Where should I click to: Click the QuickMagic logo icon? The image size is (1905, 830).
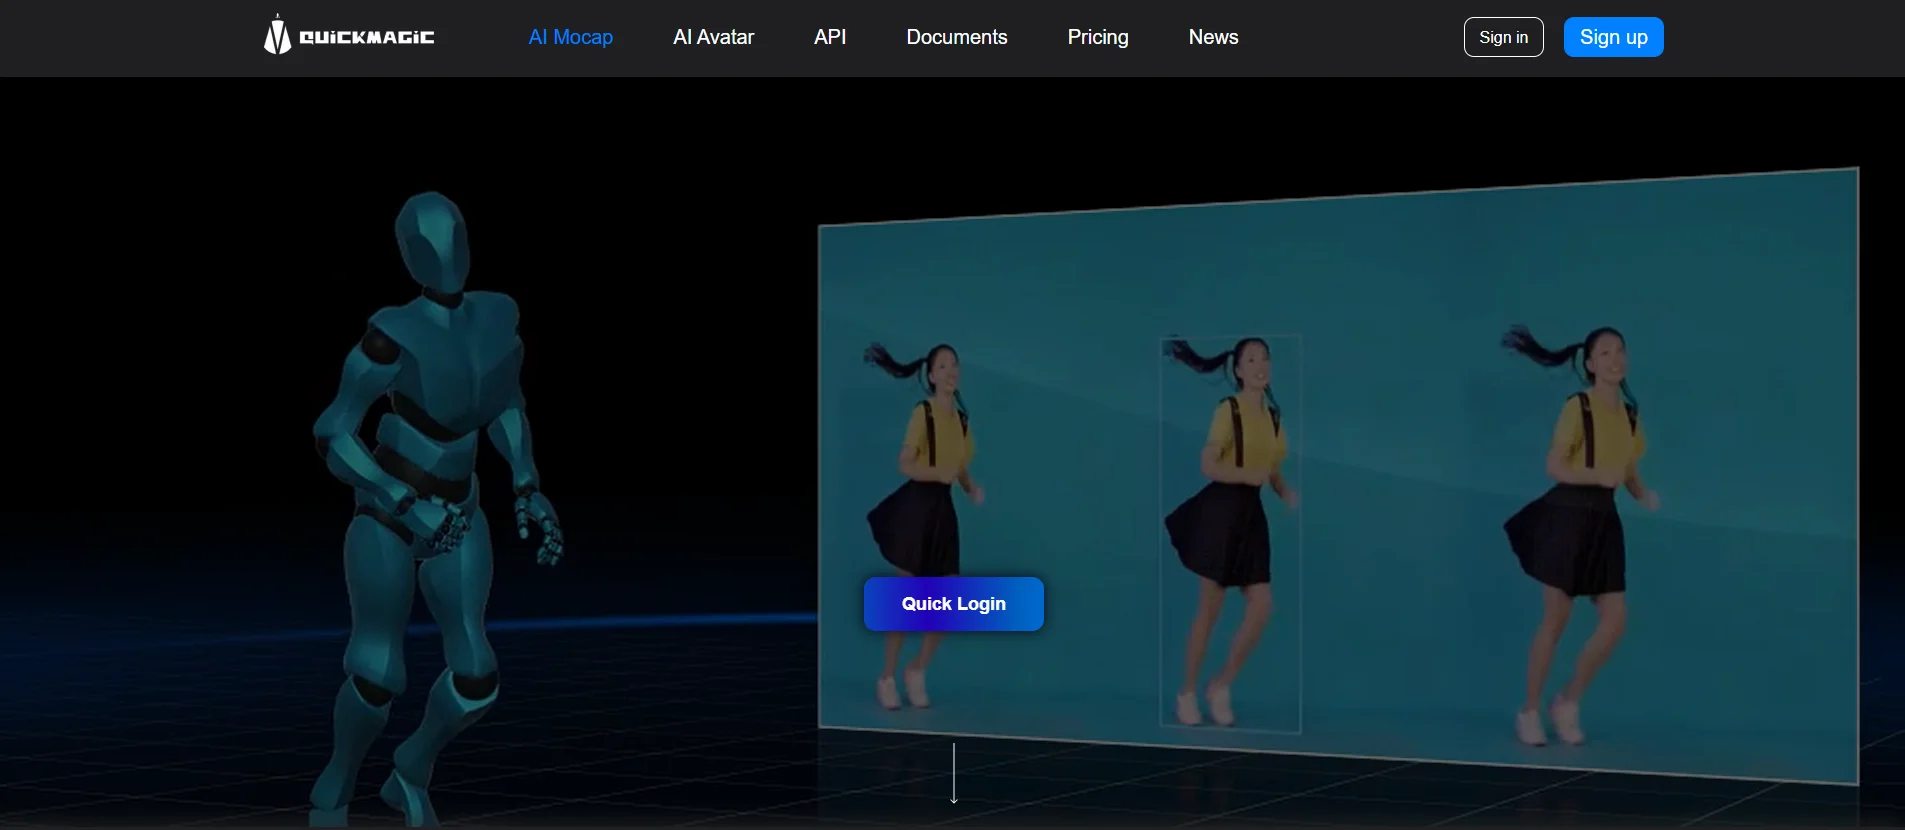[277, 36]
